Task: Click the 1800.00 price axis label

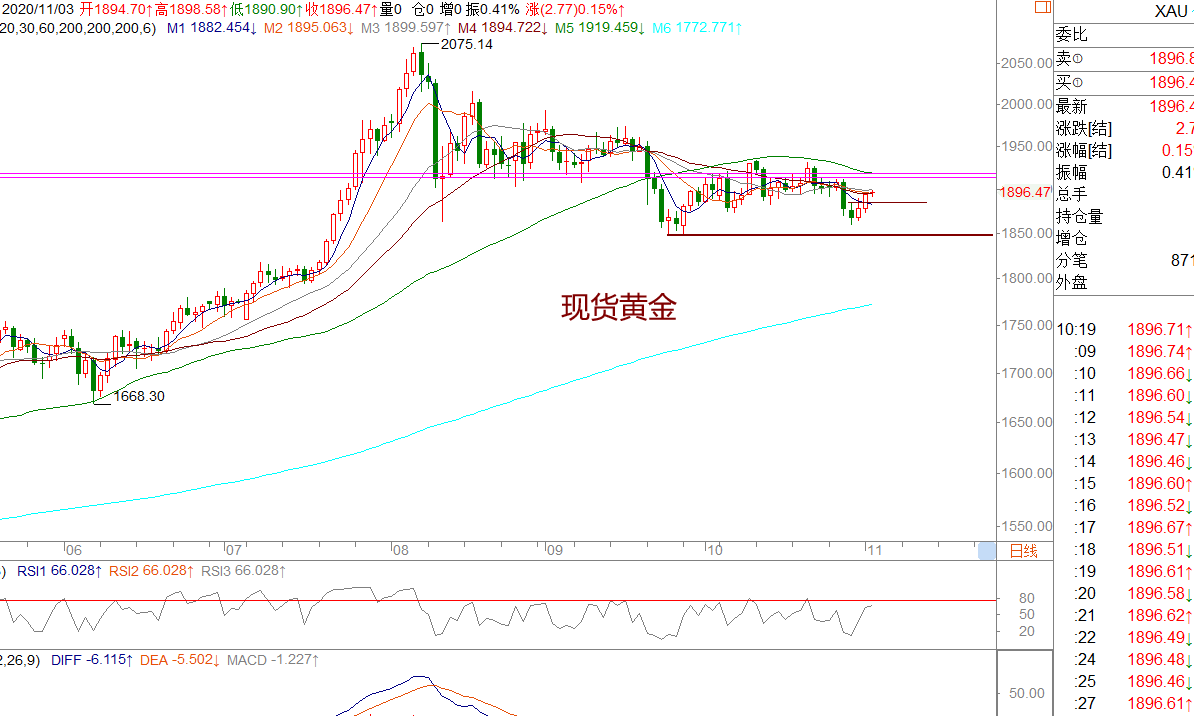Action: (x=1026, y=278)
